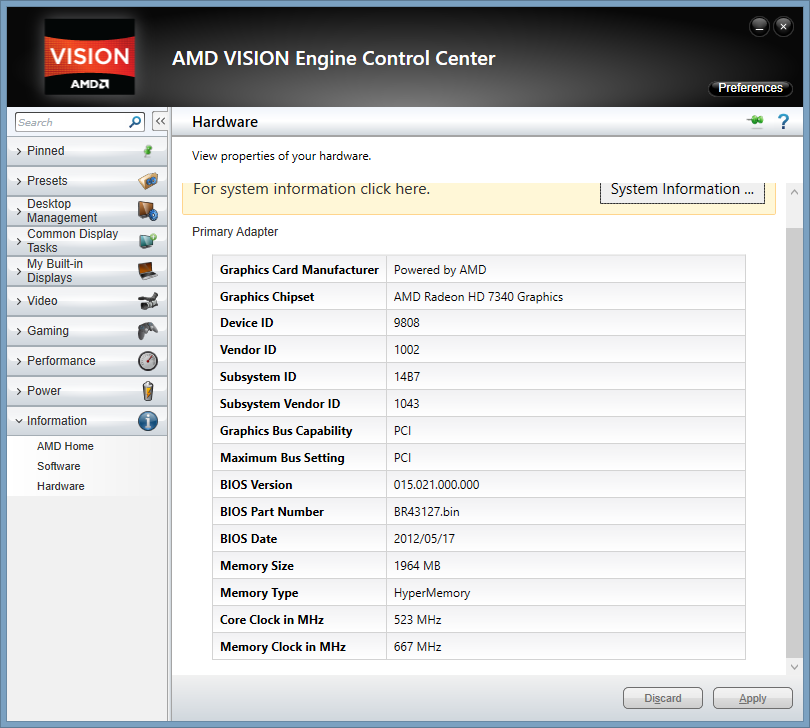
Task: Pin the Hardware page with green pushpin
Action: click(755, 121)
